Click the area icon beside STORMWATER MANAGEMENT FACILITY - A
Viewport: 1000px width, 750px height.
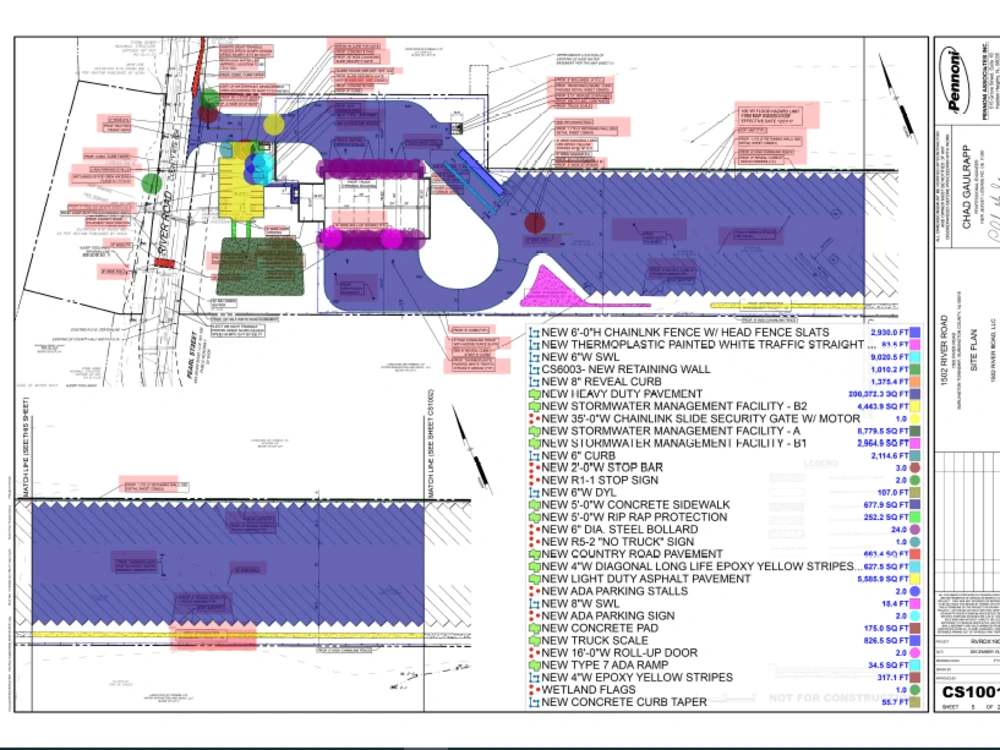[534, 431]
